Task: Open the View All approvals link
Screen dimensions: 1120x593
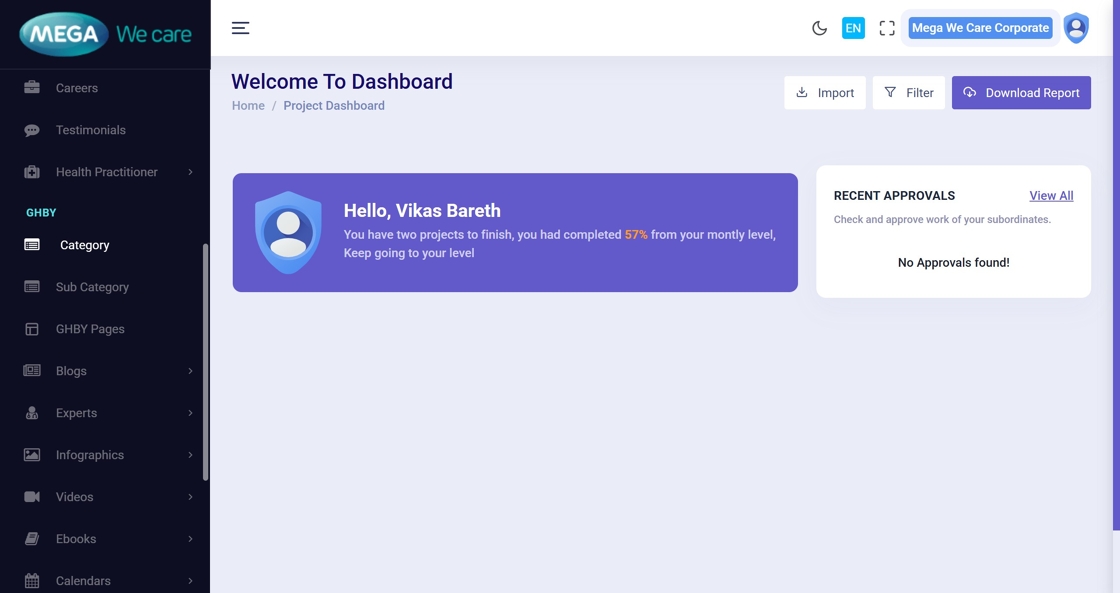Action: click(1051, 196)
